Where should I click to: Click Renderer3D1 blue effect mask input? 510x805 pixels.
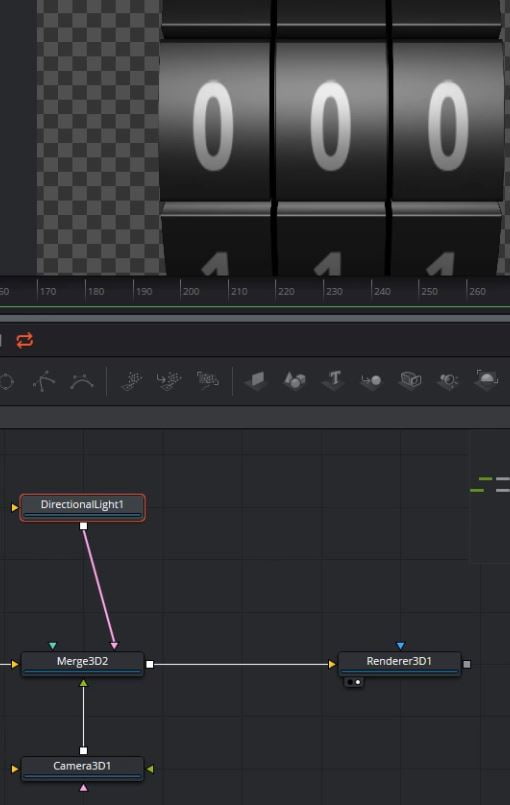pos(400,645)
